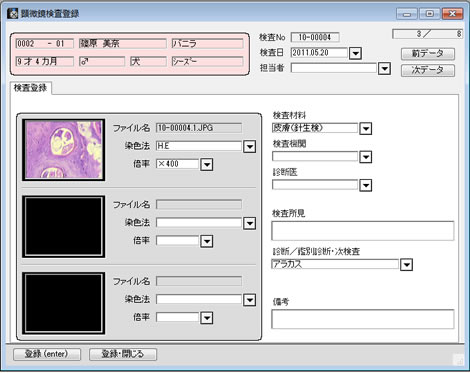Open the 検査機関 dropdown arrow

(x=366, y=157)
